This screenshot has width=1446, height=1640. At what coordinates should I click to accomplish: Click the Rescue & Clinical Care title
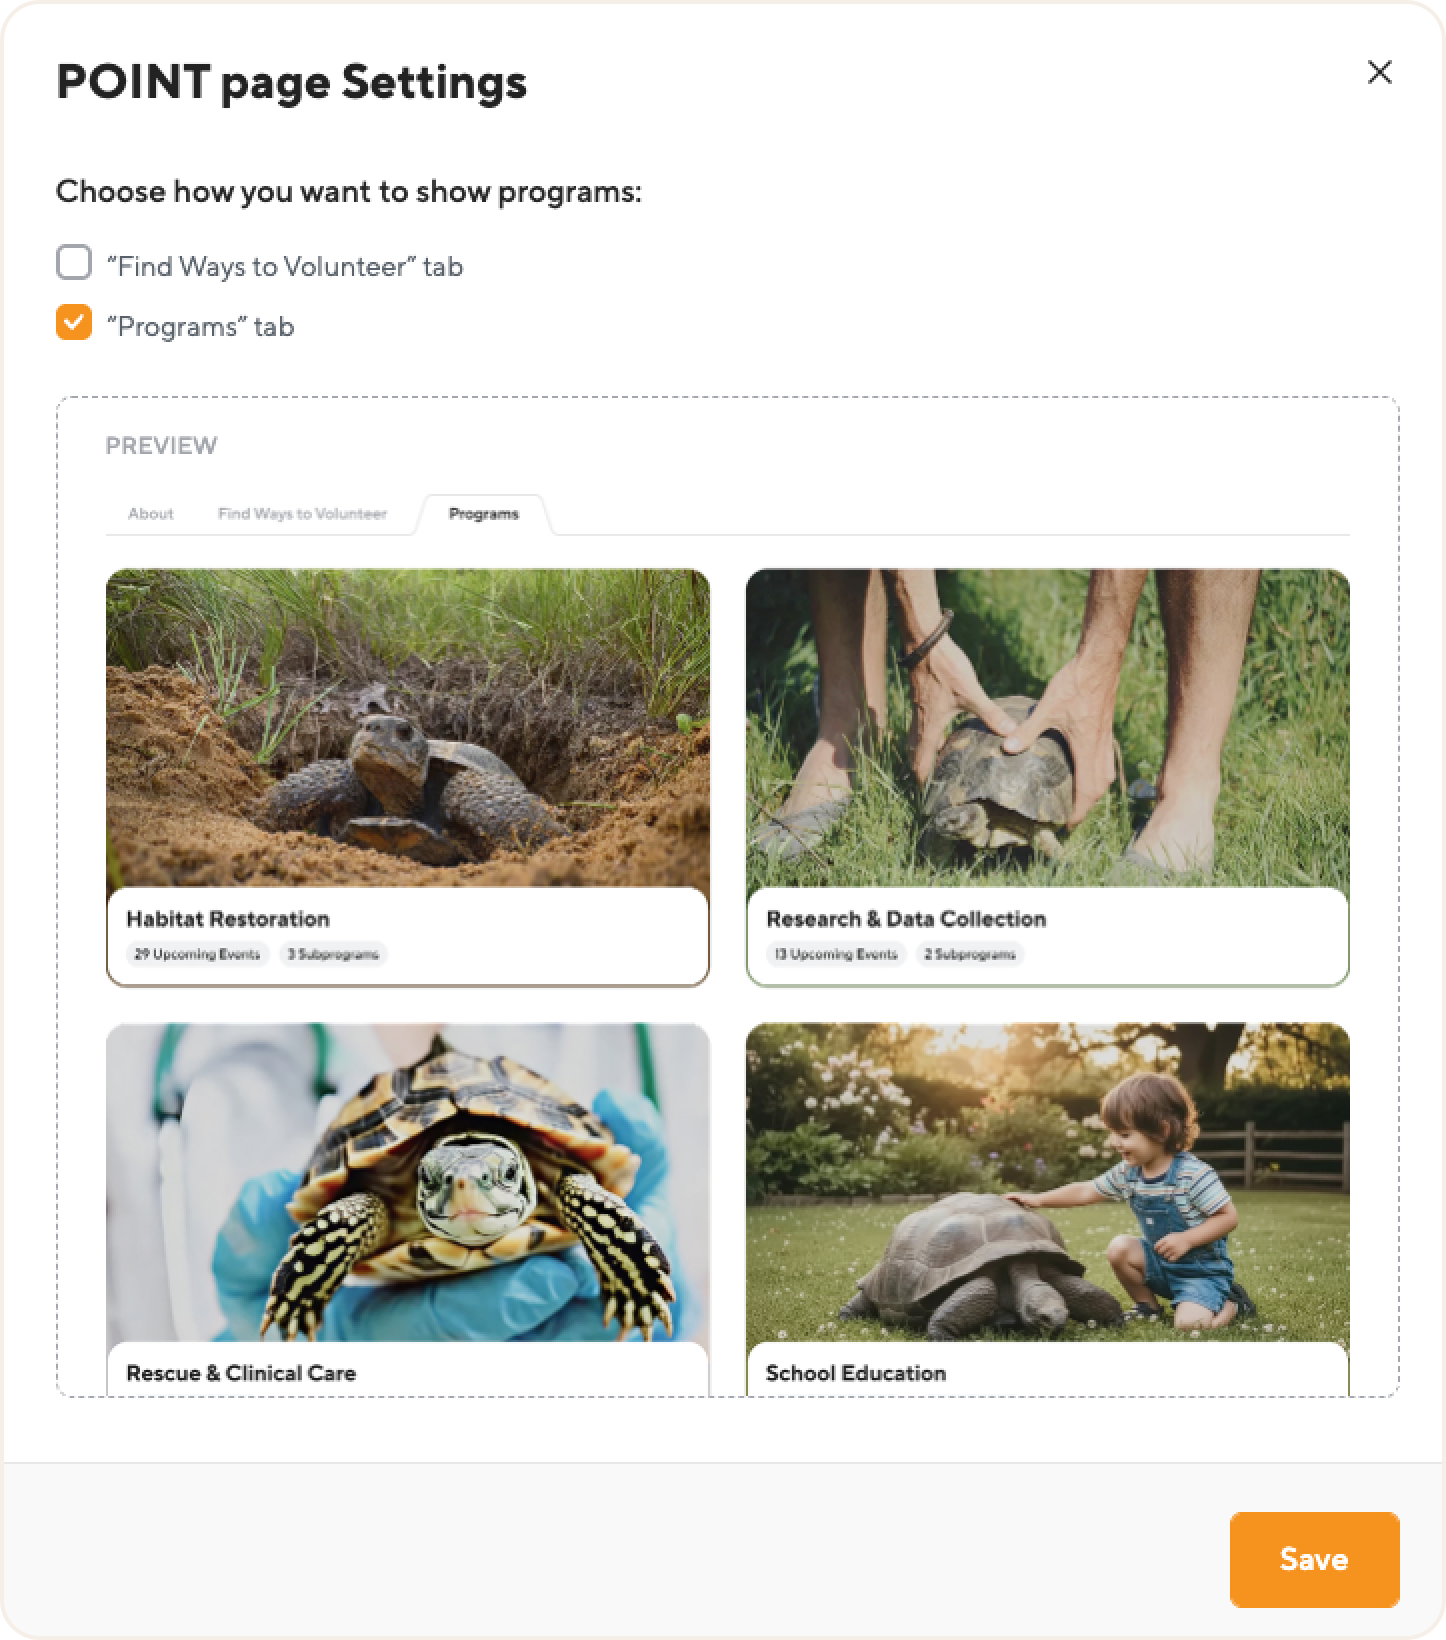pyautogui.click(x=241, y=1373)
